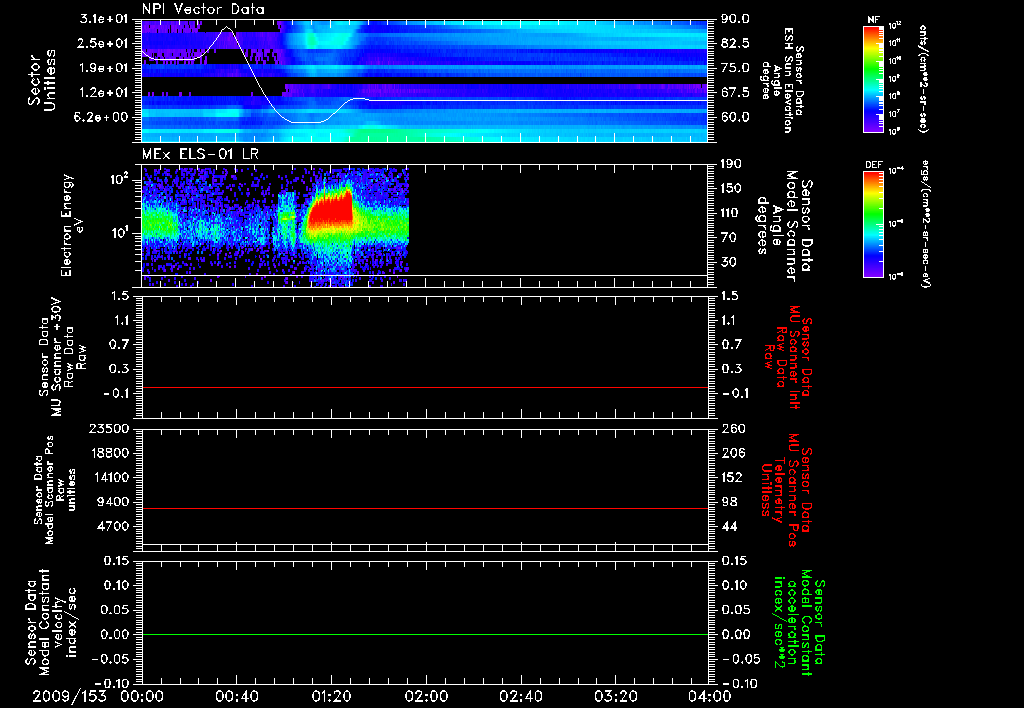Screen dimensions: 1024x708
Task: Click the 04:00 time axis label
Action: click(710, 696)
